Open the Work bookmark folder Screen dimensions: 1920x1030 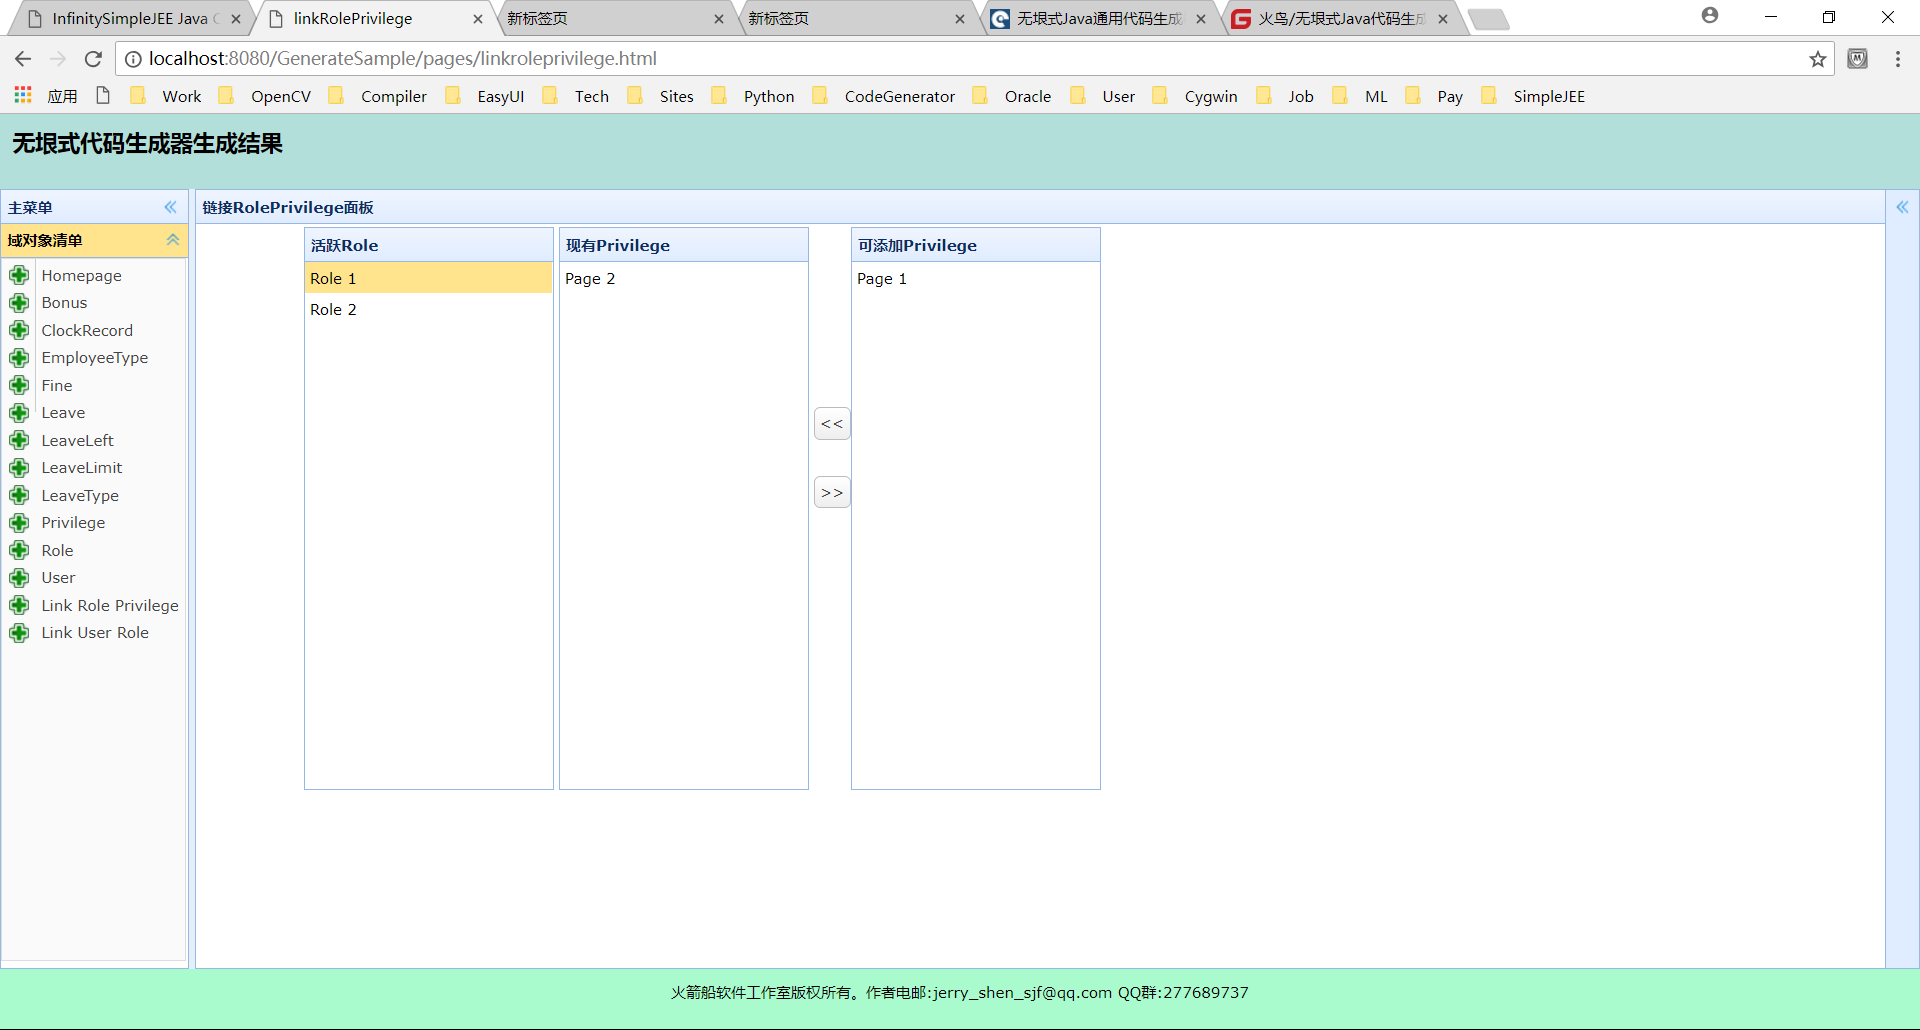coord(166,96)
